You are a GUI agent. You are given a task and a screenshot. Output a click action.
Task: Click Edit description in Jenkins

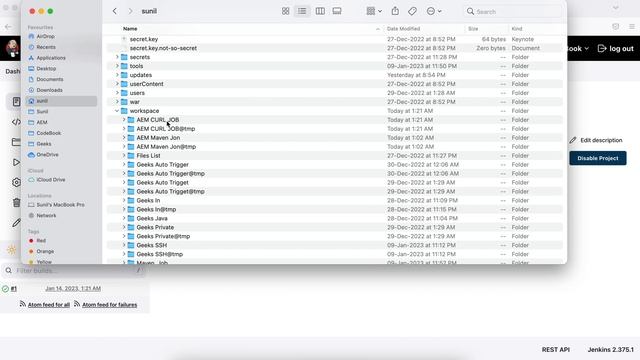point(596,140)
